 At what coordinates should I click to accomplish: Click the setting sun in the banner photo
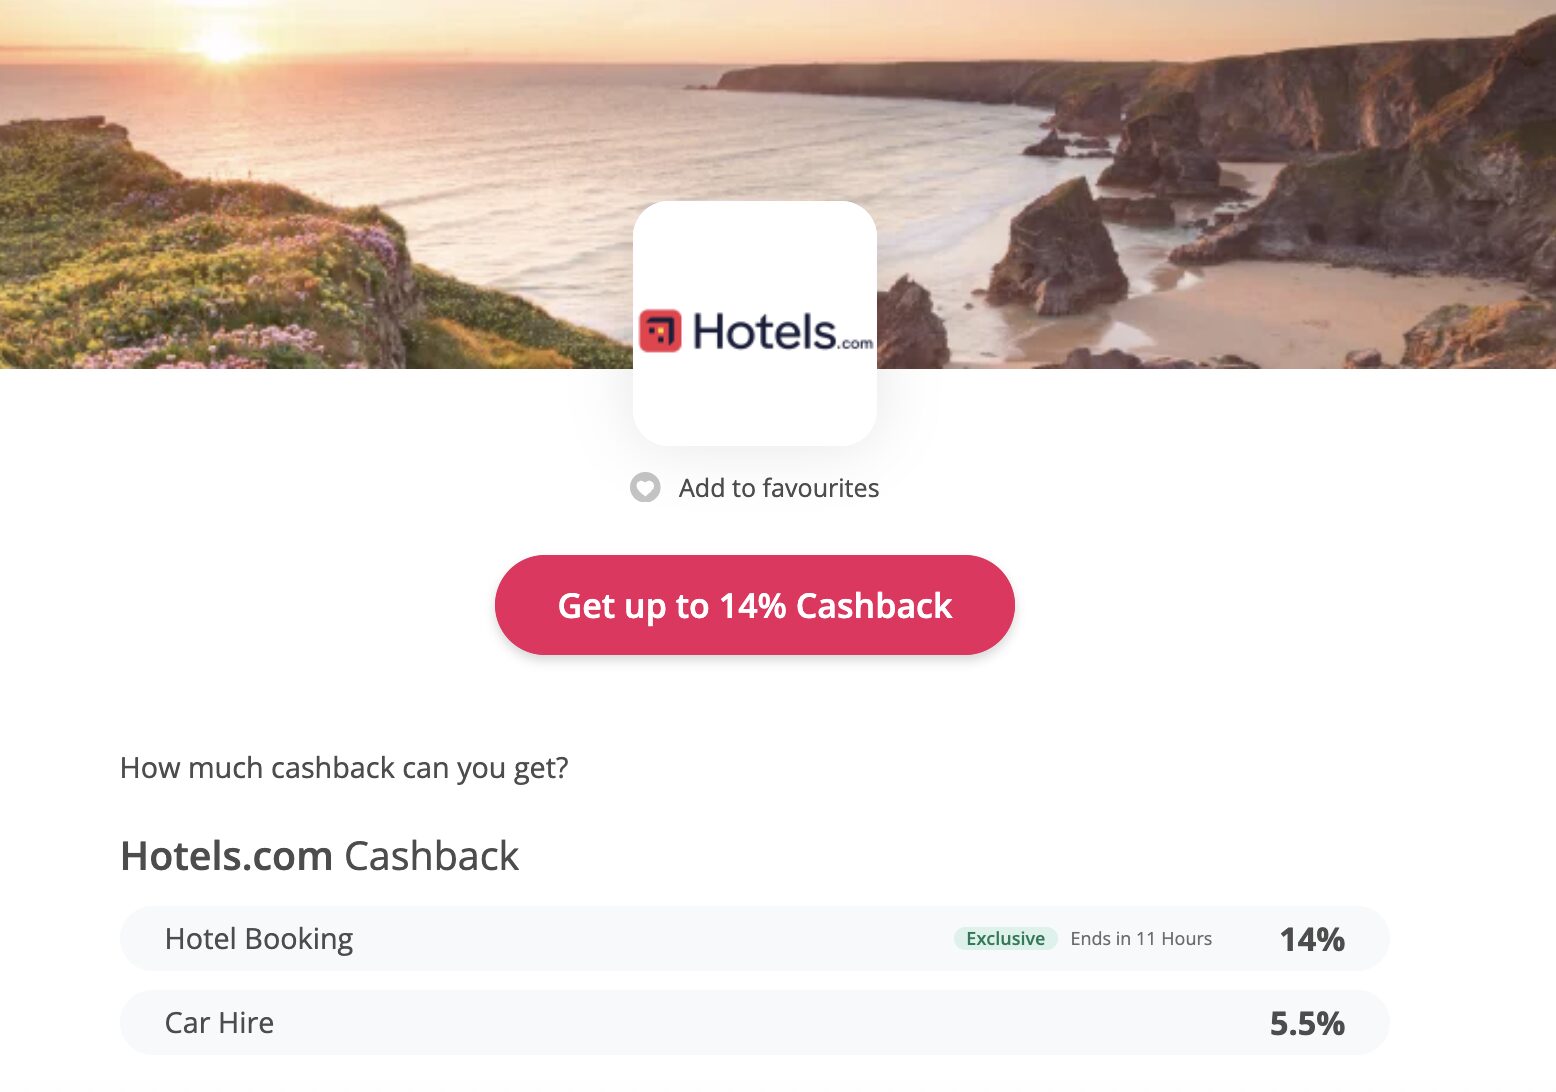(x=222, y=44)
